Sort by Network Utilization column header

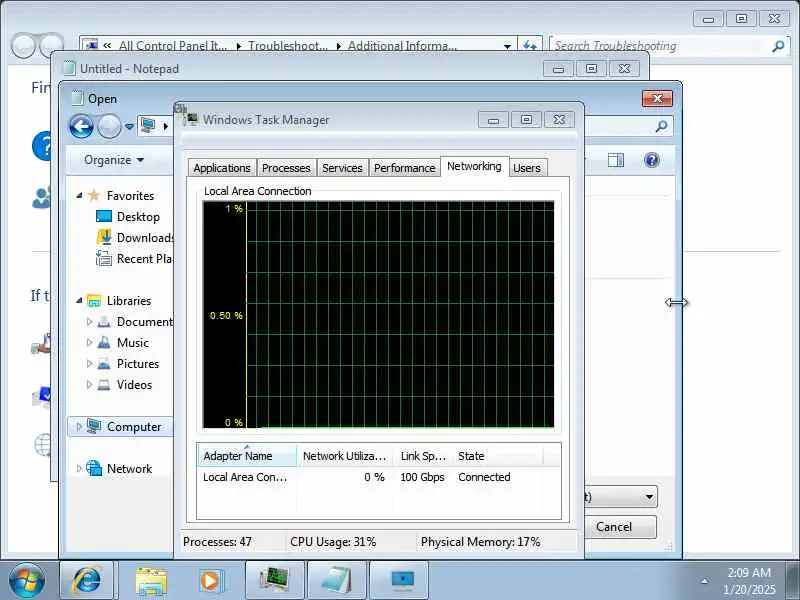(344, 456)
